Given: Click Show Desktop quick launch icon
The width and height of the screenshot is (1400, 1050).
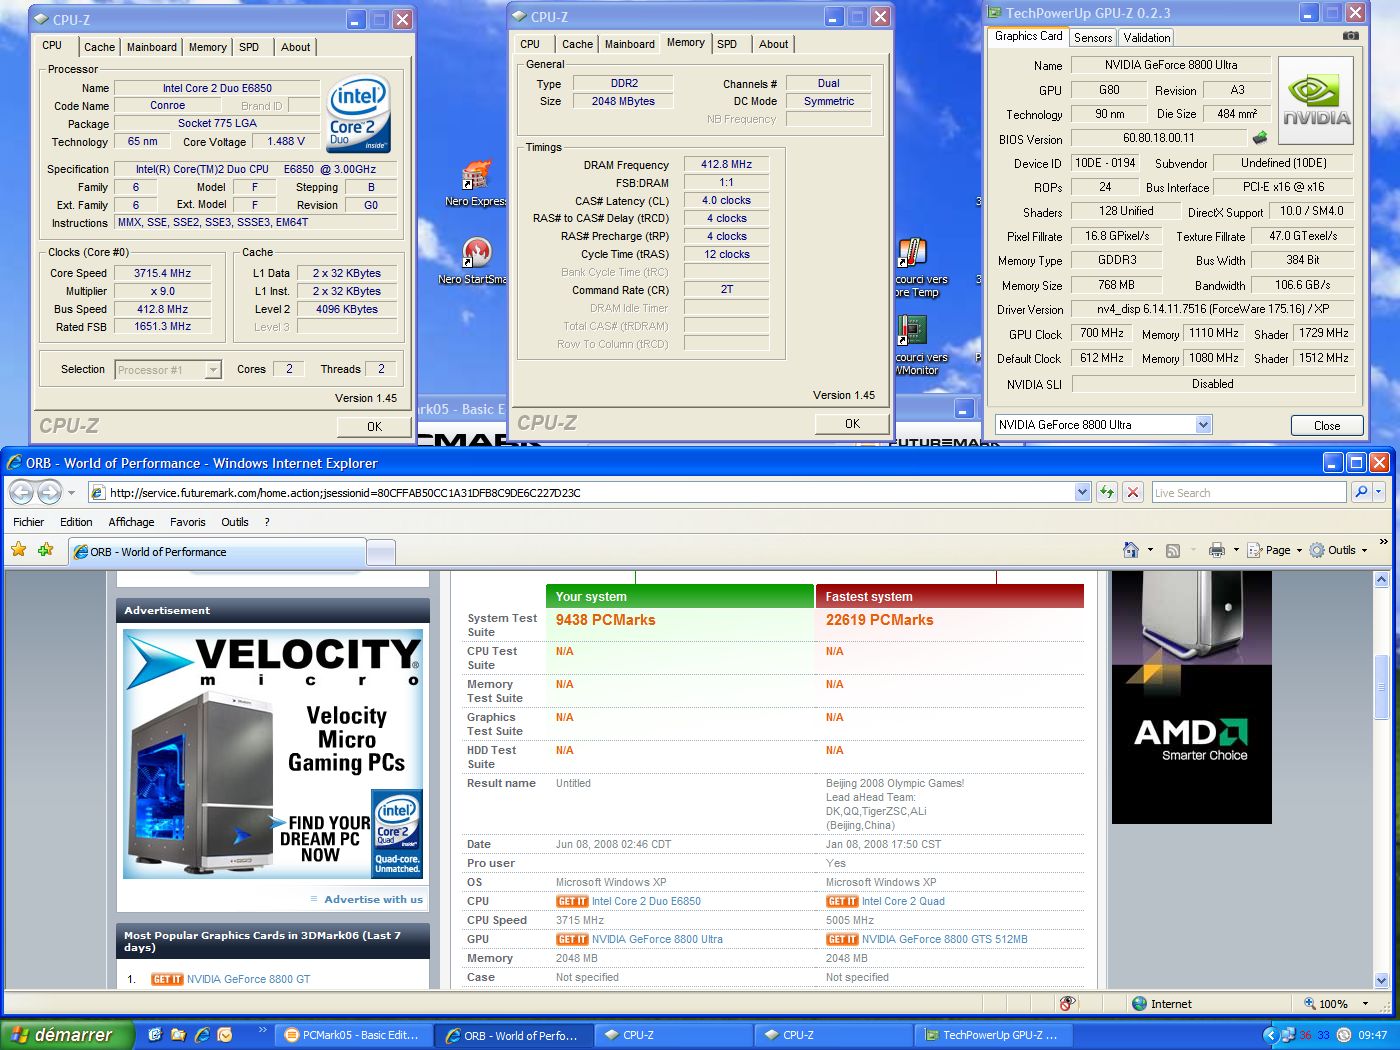Looking at the screenshot, I should pos(155,1035).
